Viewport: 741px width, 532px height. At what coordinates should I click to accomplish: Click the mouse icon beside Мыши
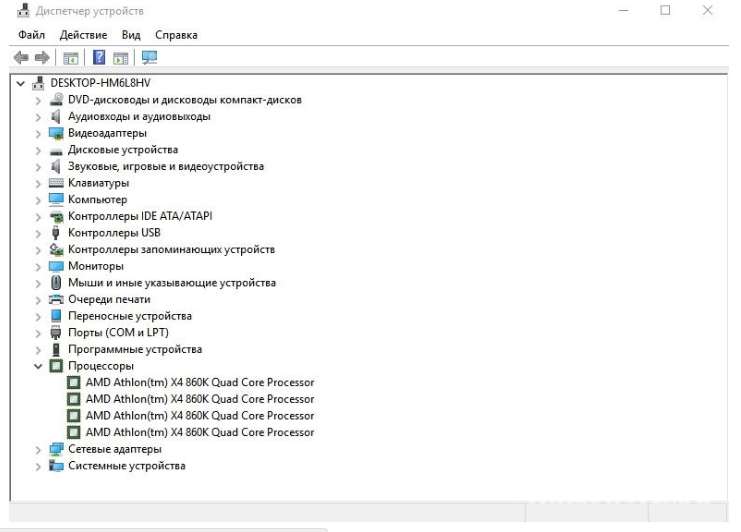56,283
